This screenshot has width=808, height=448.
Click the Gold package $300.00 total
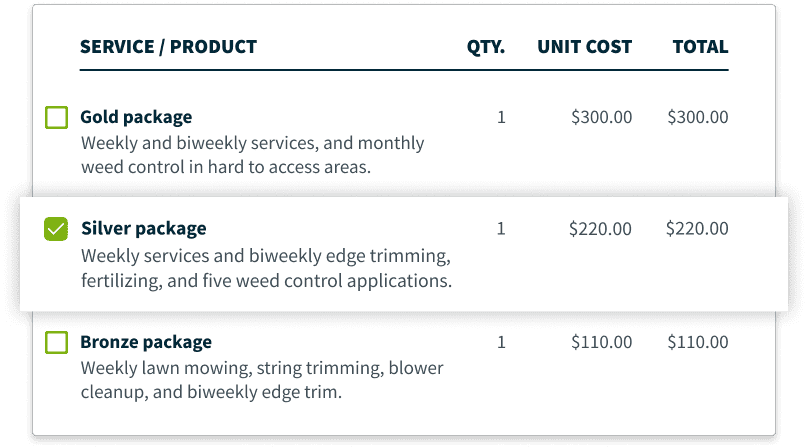click(x=698, y=117)
